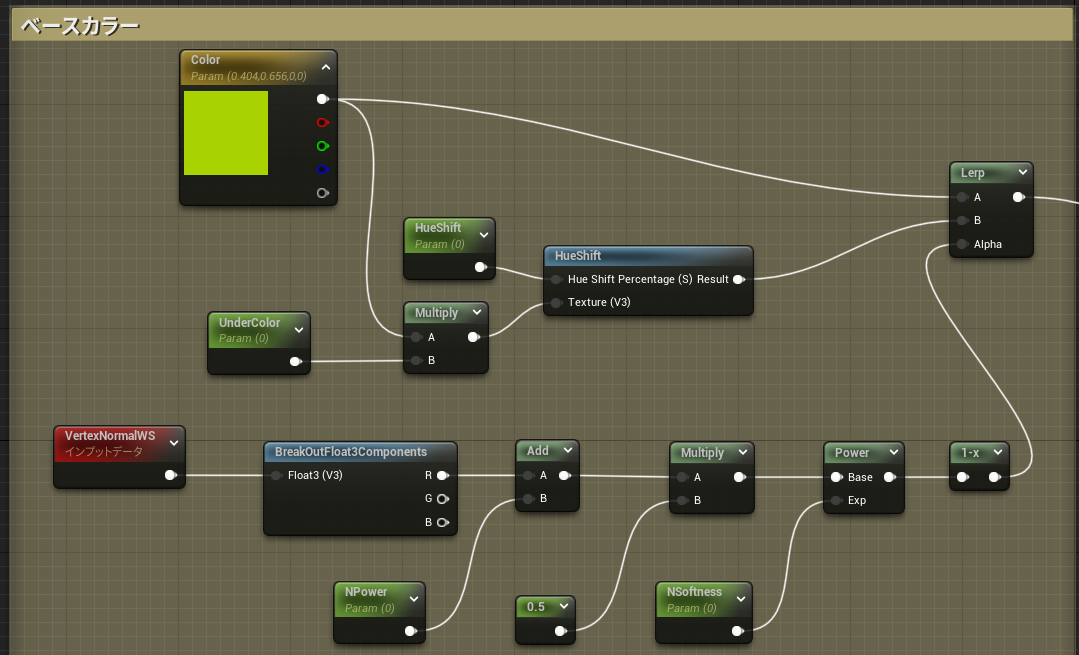Click the Hue Shift Percentage (S) input pin
The image size is (1079, 655).
pos(556,279)
